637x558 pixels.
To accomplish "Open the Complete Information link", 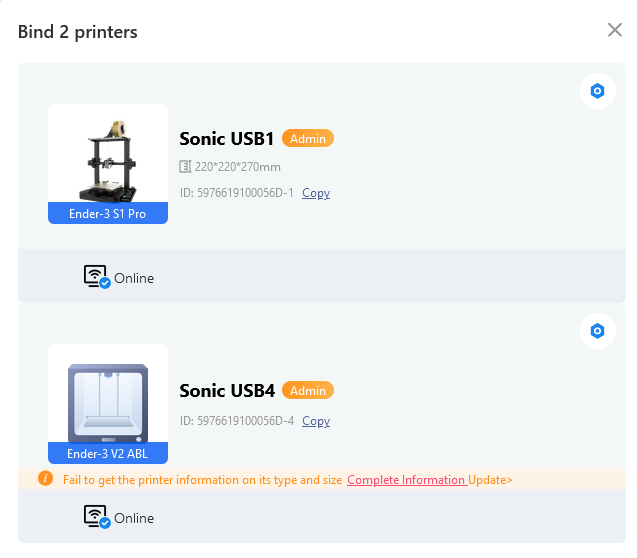I will 406,480.
